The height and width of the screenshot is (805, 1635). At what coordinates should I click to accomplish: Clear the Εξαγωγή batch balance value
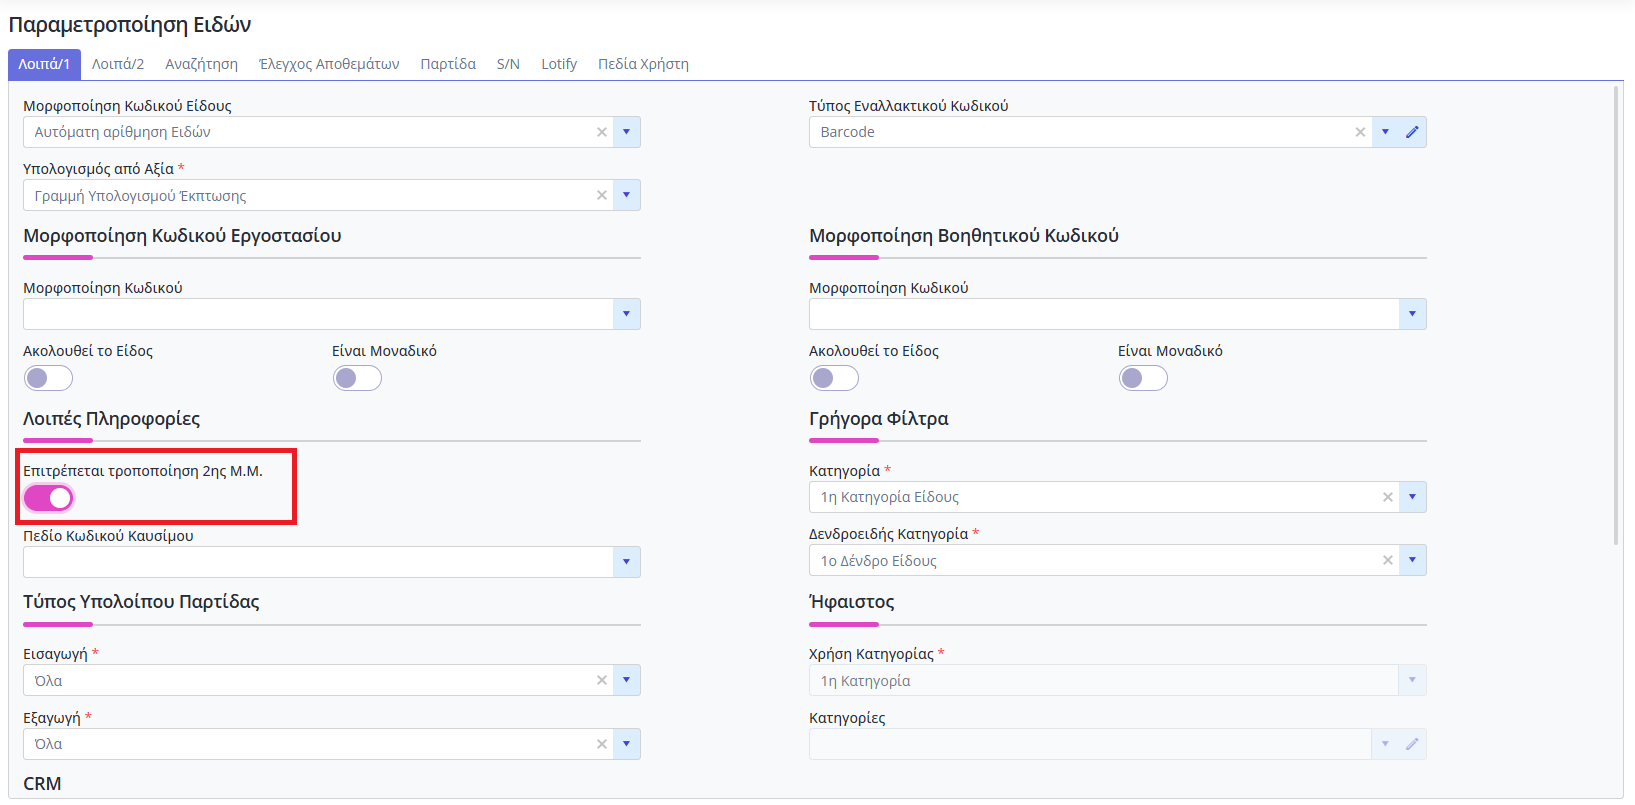(x=601, y=744)
